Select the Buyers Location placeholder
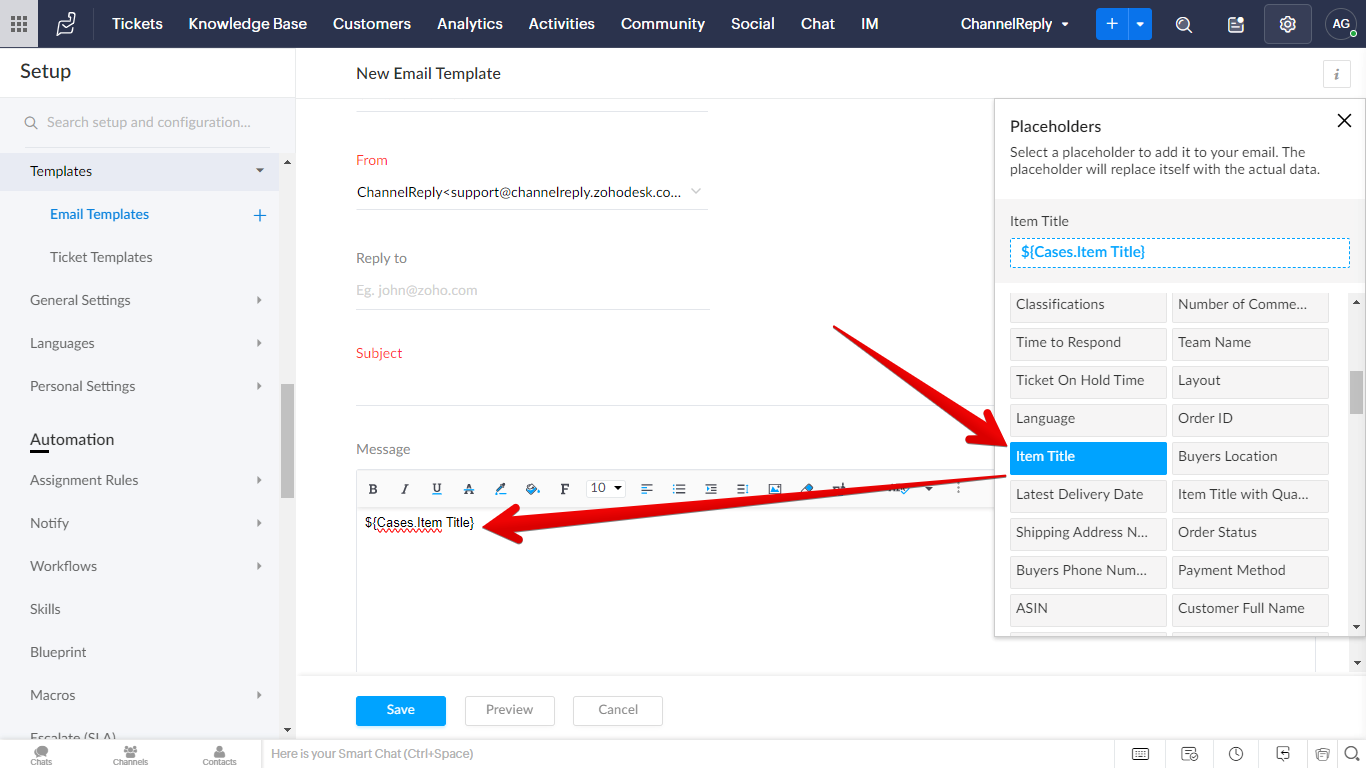 (x=1250, y=457)
